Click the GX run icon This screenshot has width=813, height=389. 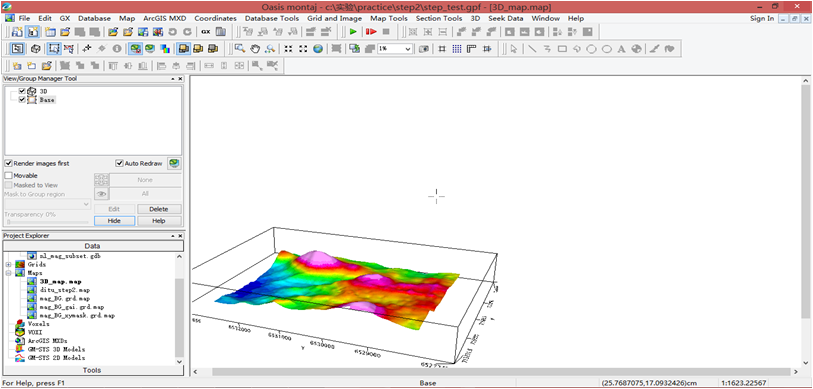pyautogui.click(x=206, y=32)
